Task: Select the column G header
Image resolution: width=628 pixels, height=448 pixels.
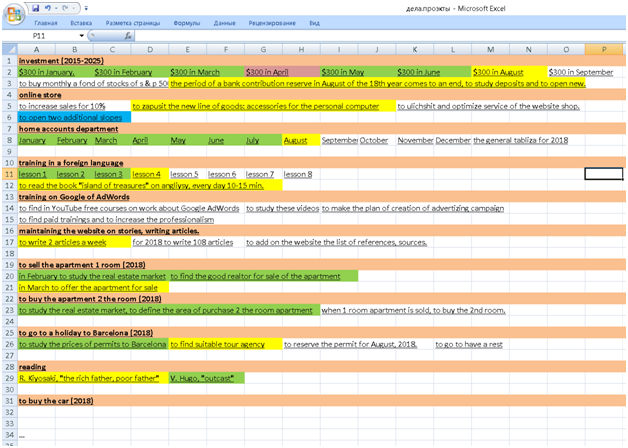Action: click(x=263, y=49)
